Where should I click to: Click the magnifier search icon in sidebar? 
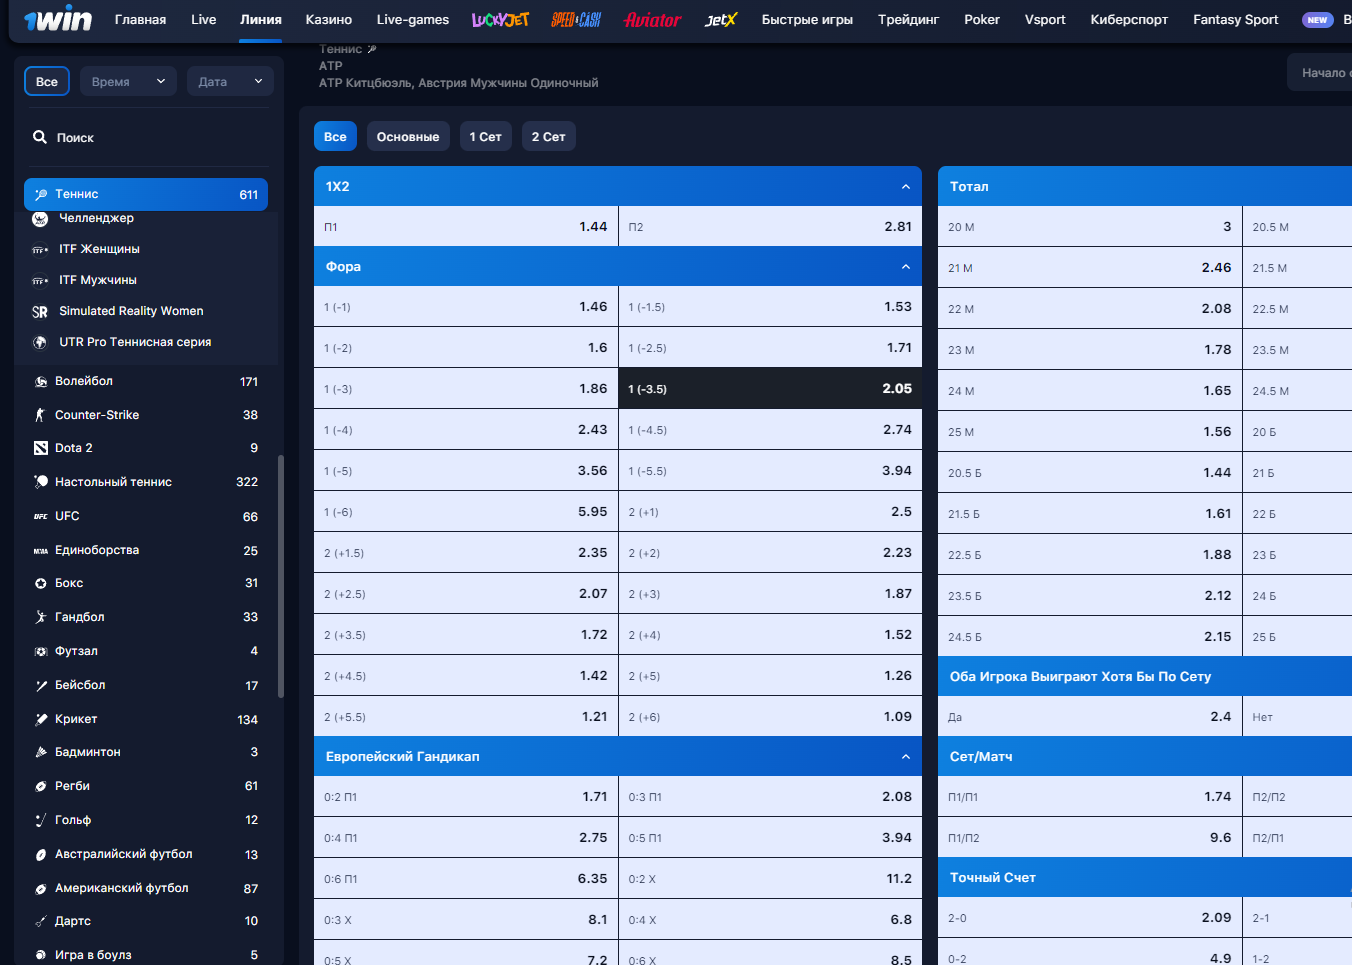[40, 137]
